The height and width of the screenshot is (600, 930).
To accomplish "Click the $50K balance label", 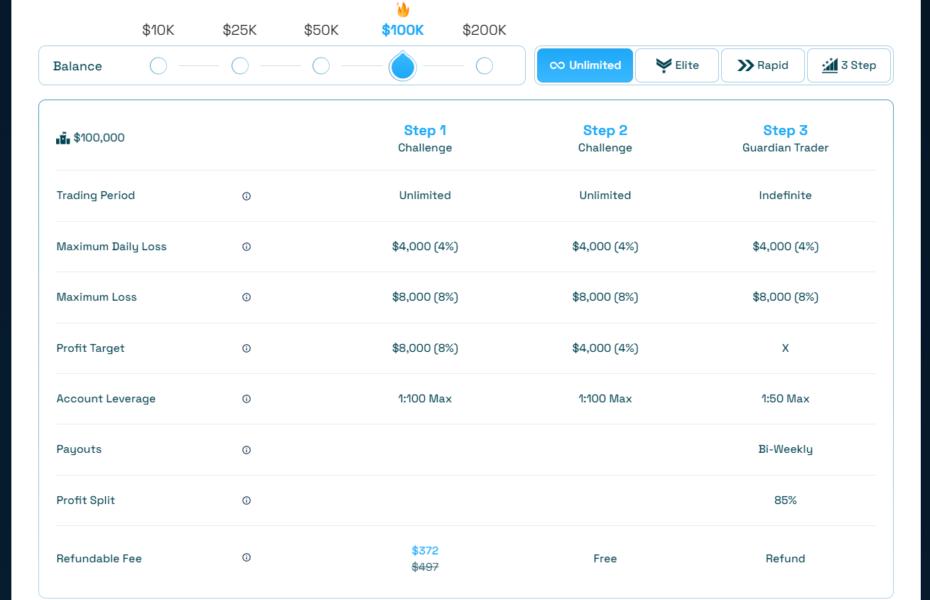I will tap(321, 30).
